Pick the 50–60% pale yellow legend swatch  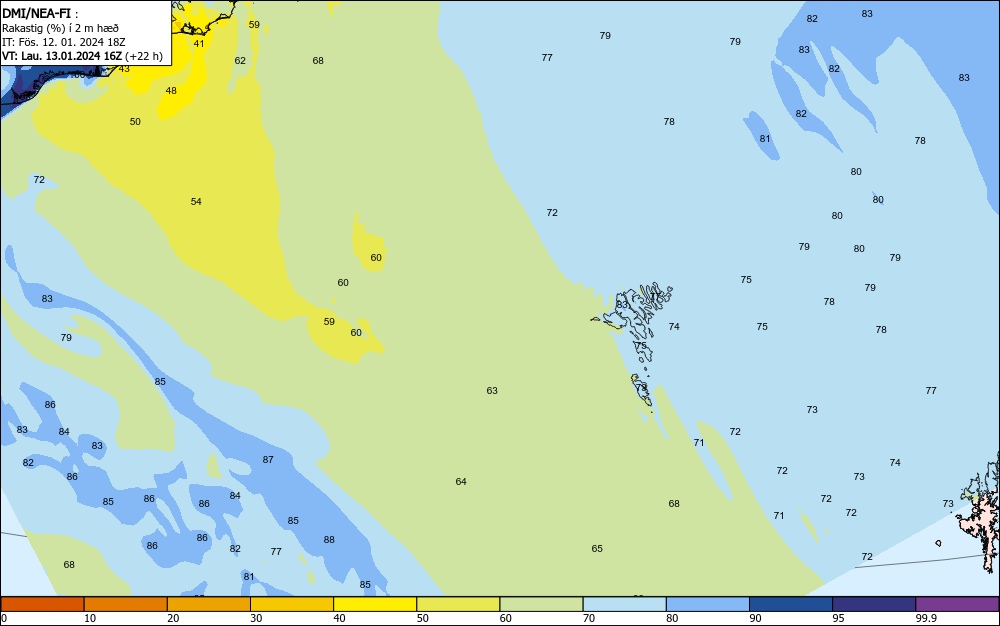[x=458, y=604]
